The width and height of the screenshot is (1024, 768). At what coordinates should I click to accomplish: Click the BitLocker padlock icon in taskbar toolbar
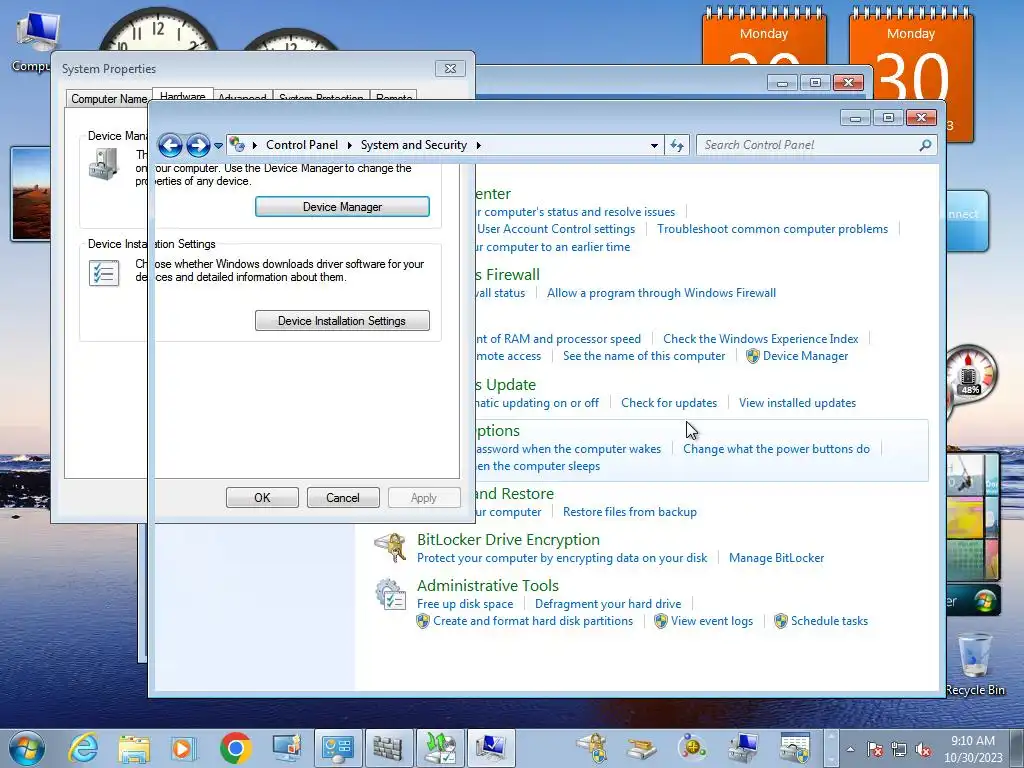click(x=594, y=748)
